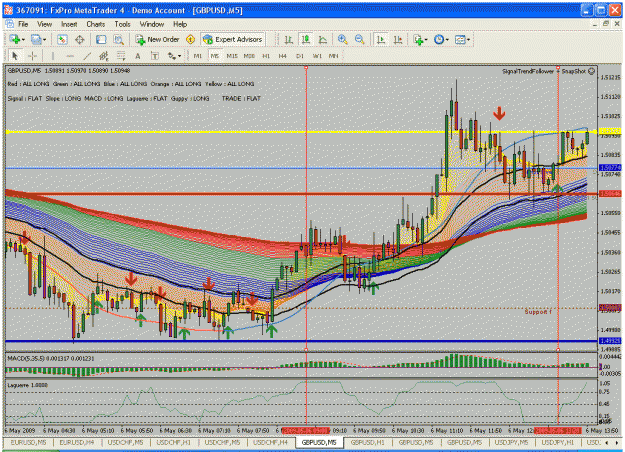Image resolution: width=625 pixels, height=452 pixels.
Task: Open the Charts menu
Action: pyautogui.click(x=96, y=24)
